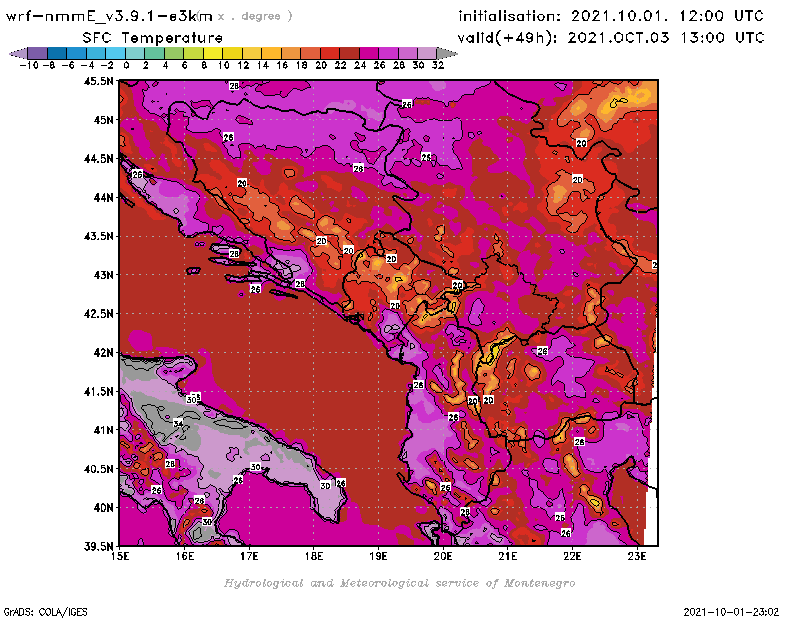Click the '40.5N' latitude axis label

(98, 469)
